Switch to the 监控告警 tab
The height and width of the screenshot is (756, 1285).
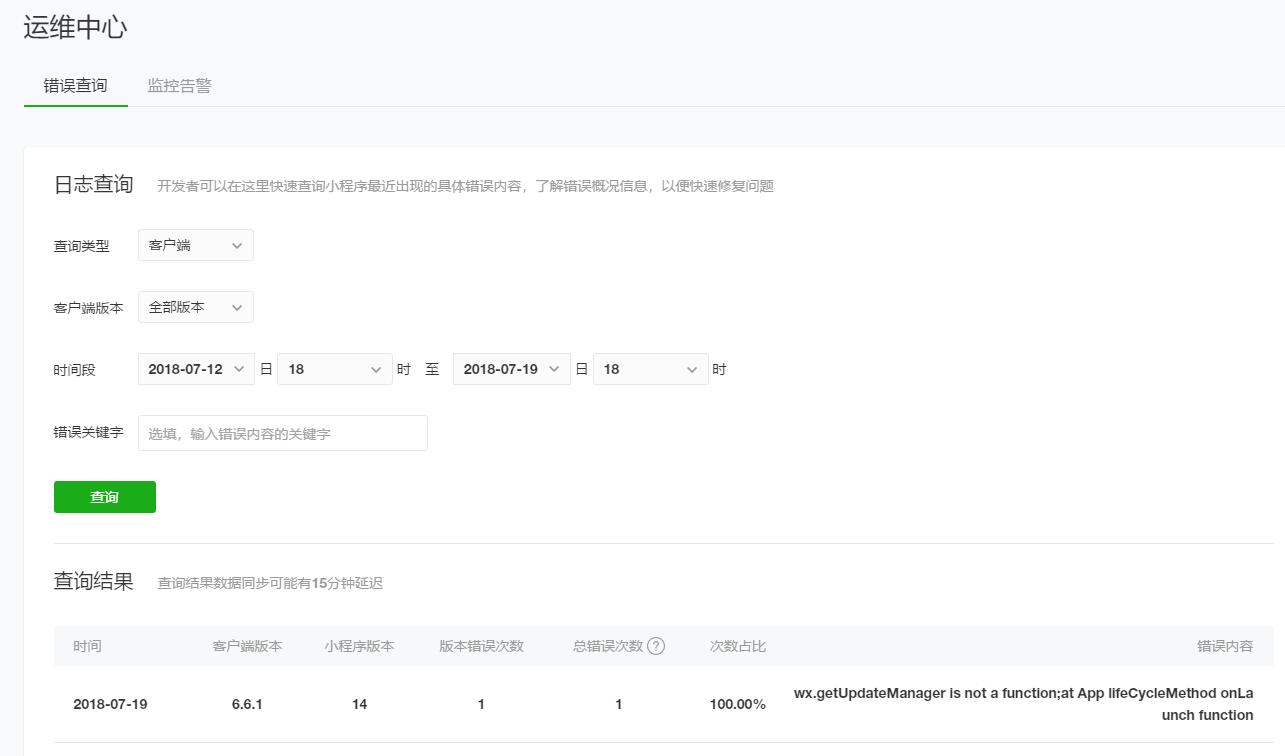178,85
